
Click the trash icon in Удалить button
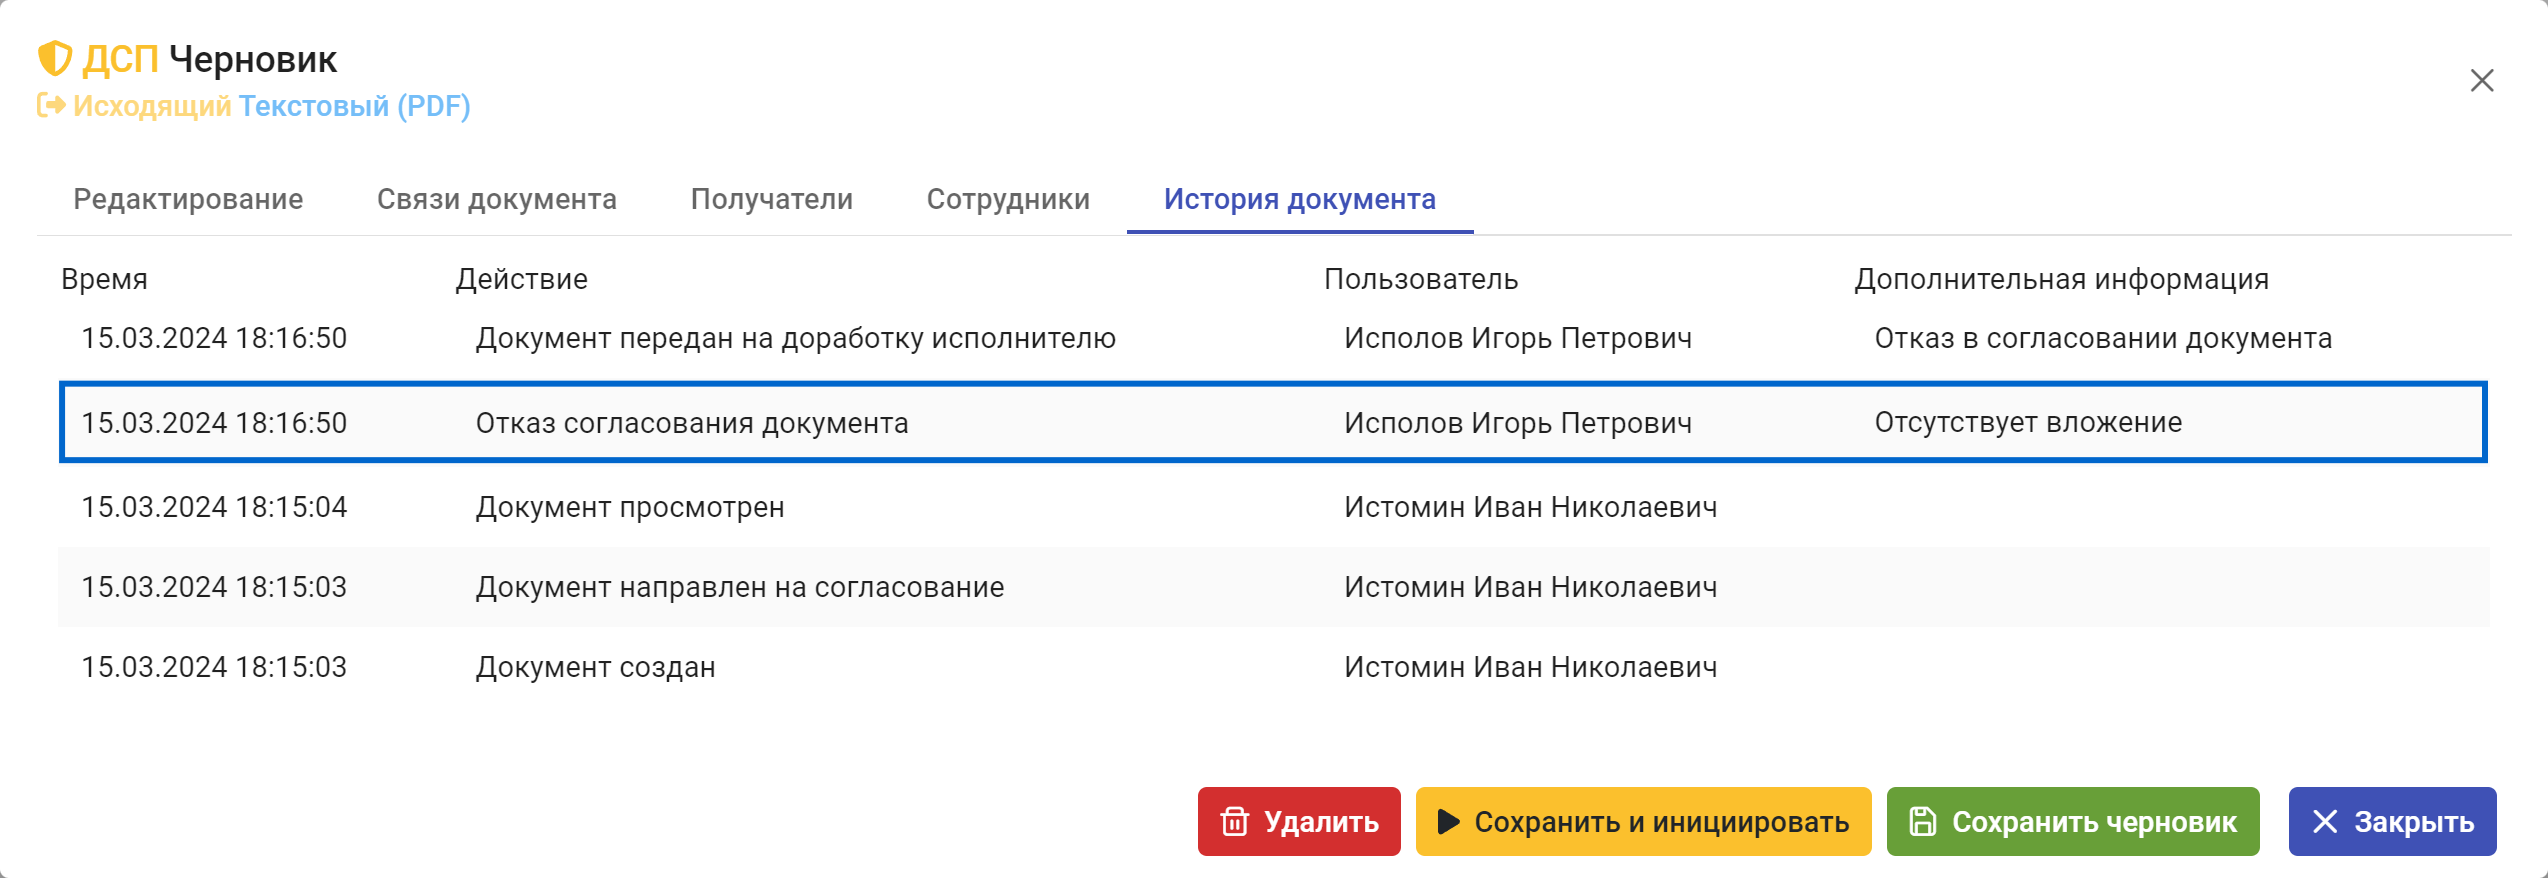(1235, 822)
